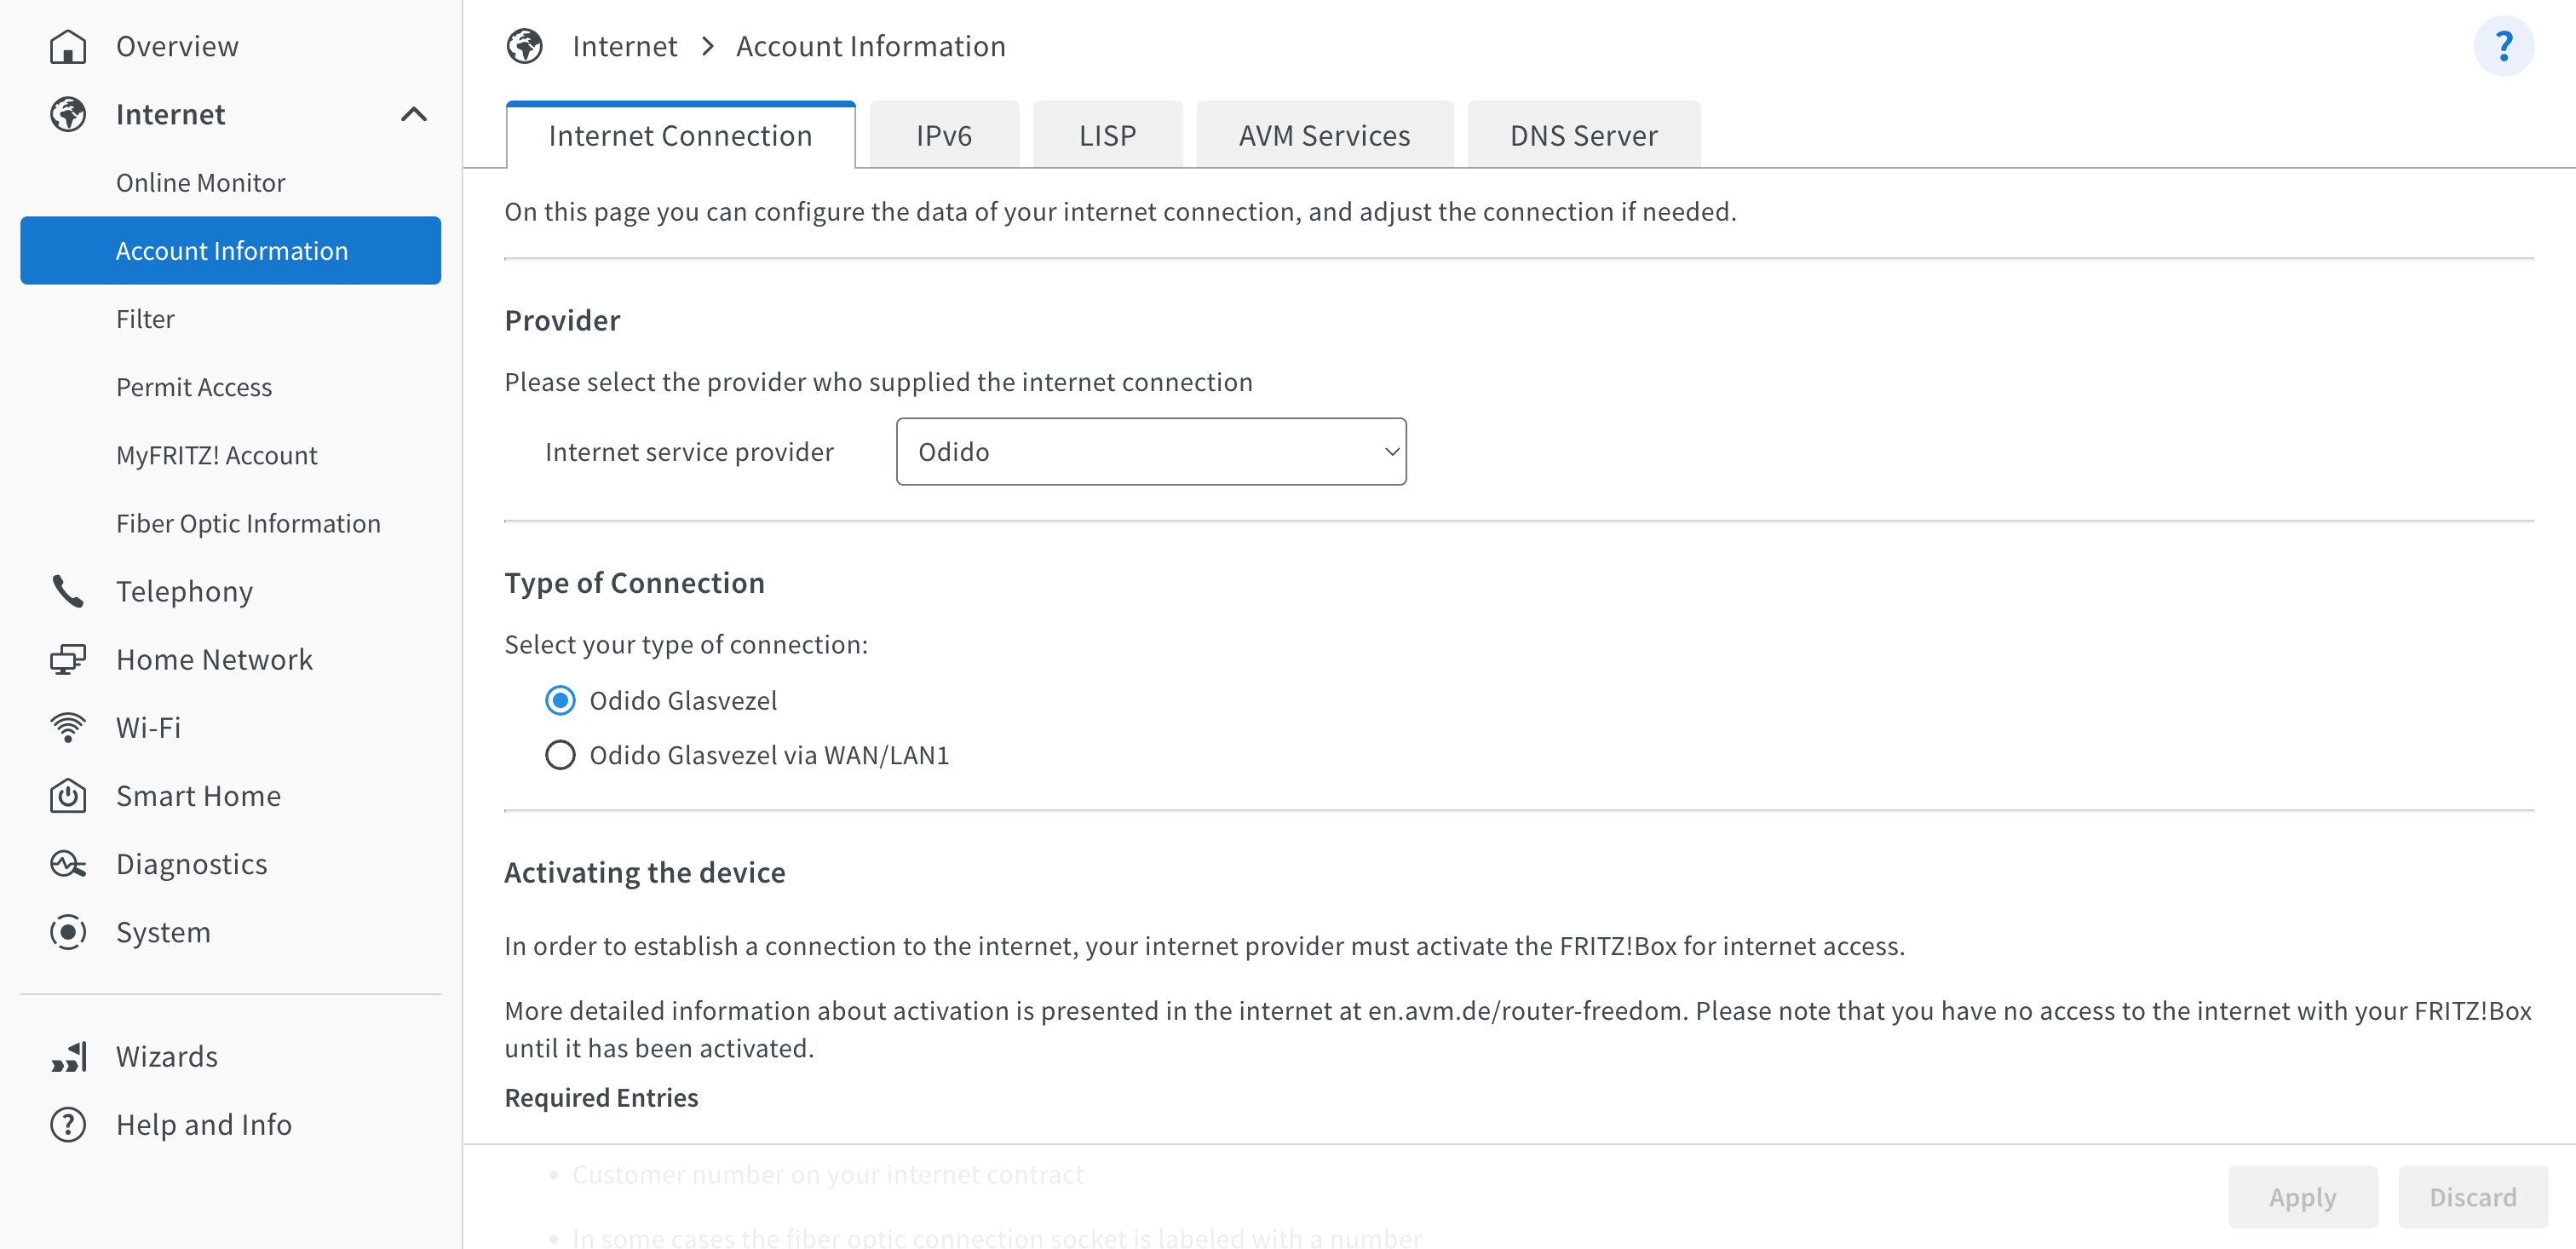Click the Wizards icon
This screenshot has width=2576, height=1249.
tap(68, 1056)
